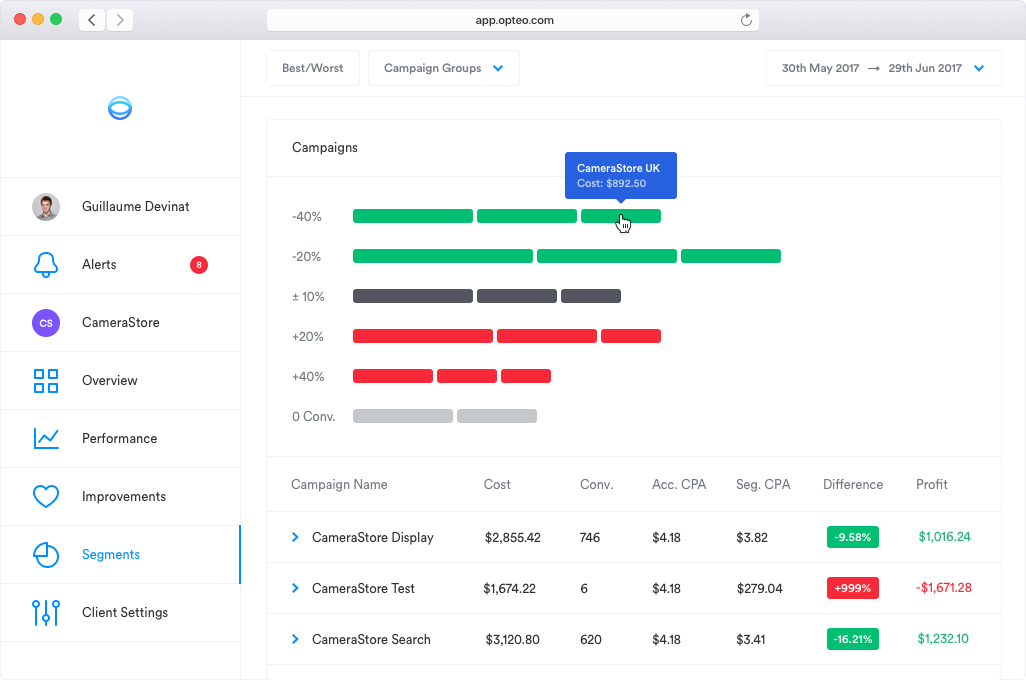Viewport: 1026px width, 680px height.
Task: Expand CameraStore Test row chevron
Action: tap(295, 588)
